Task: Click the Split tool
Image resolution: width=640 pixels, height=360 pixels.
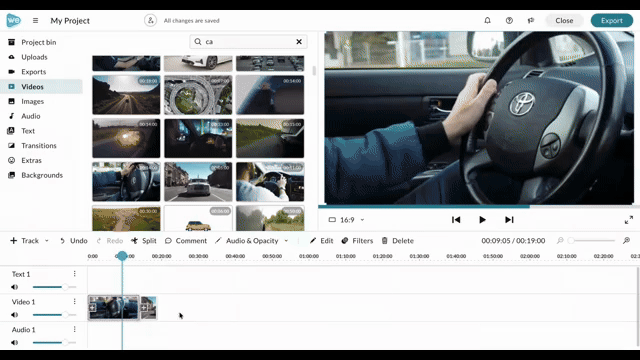Action: [x=144, y=240]
